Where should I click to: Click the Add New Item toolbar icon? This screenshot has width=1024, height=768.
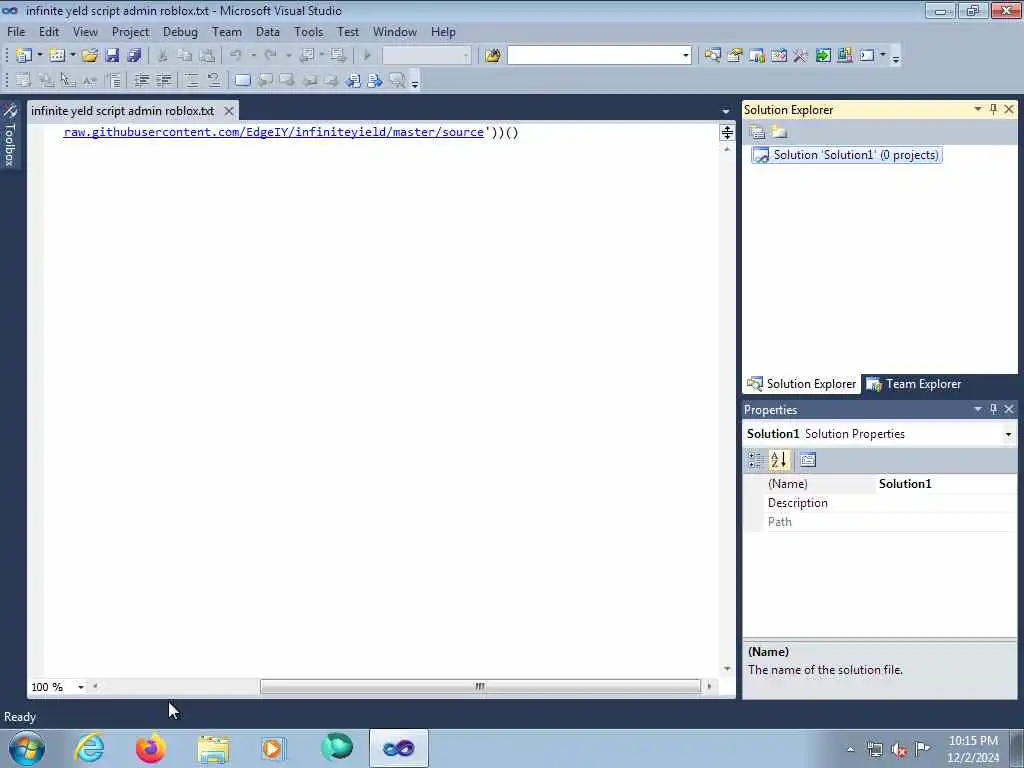57,56
